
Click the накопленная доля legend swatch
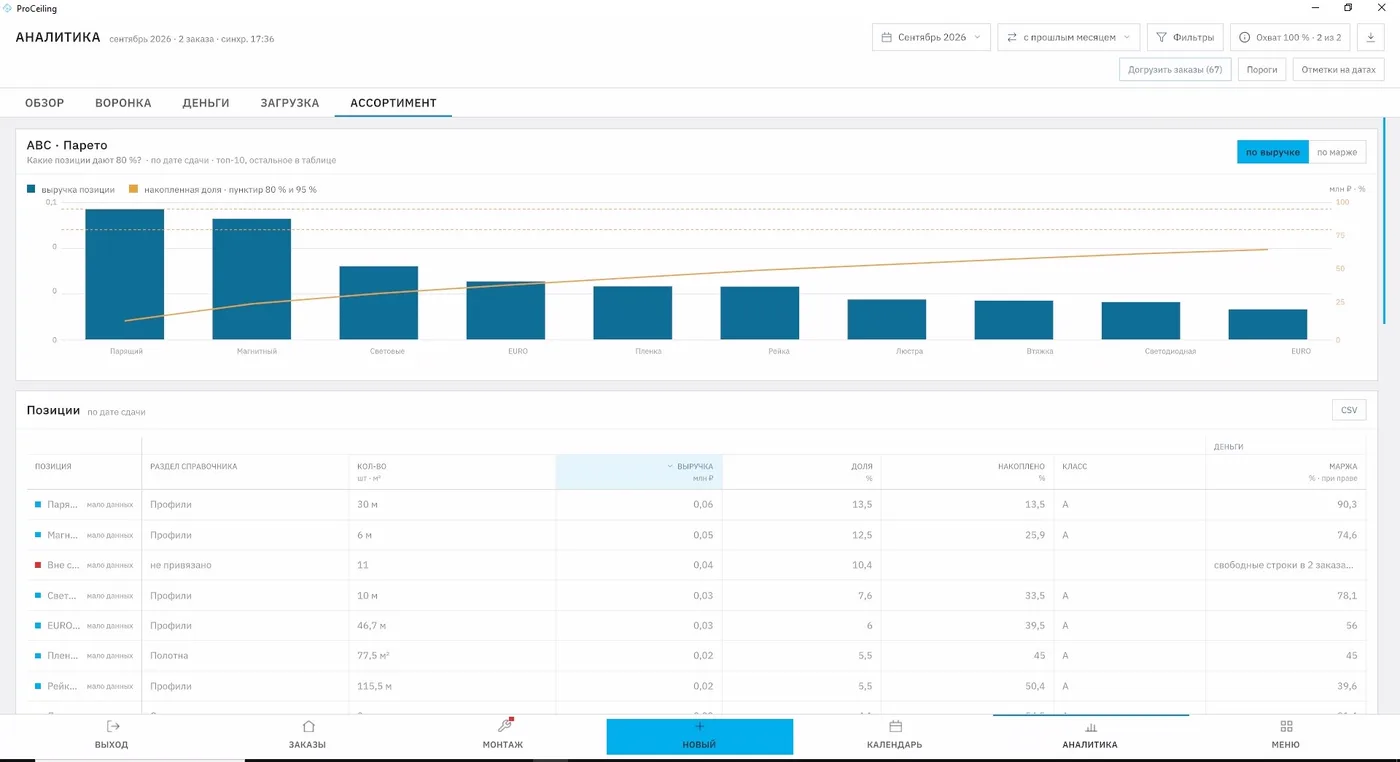(x=133, y=189)
